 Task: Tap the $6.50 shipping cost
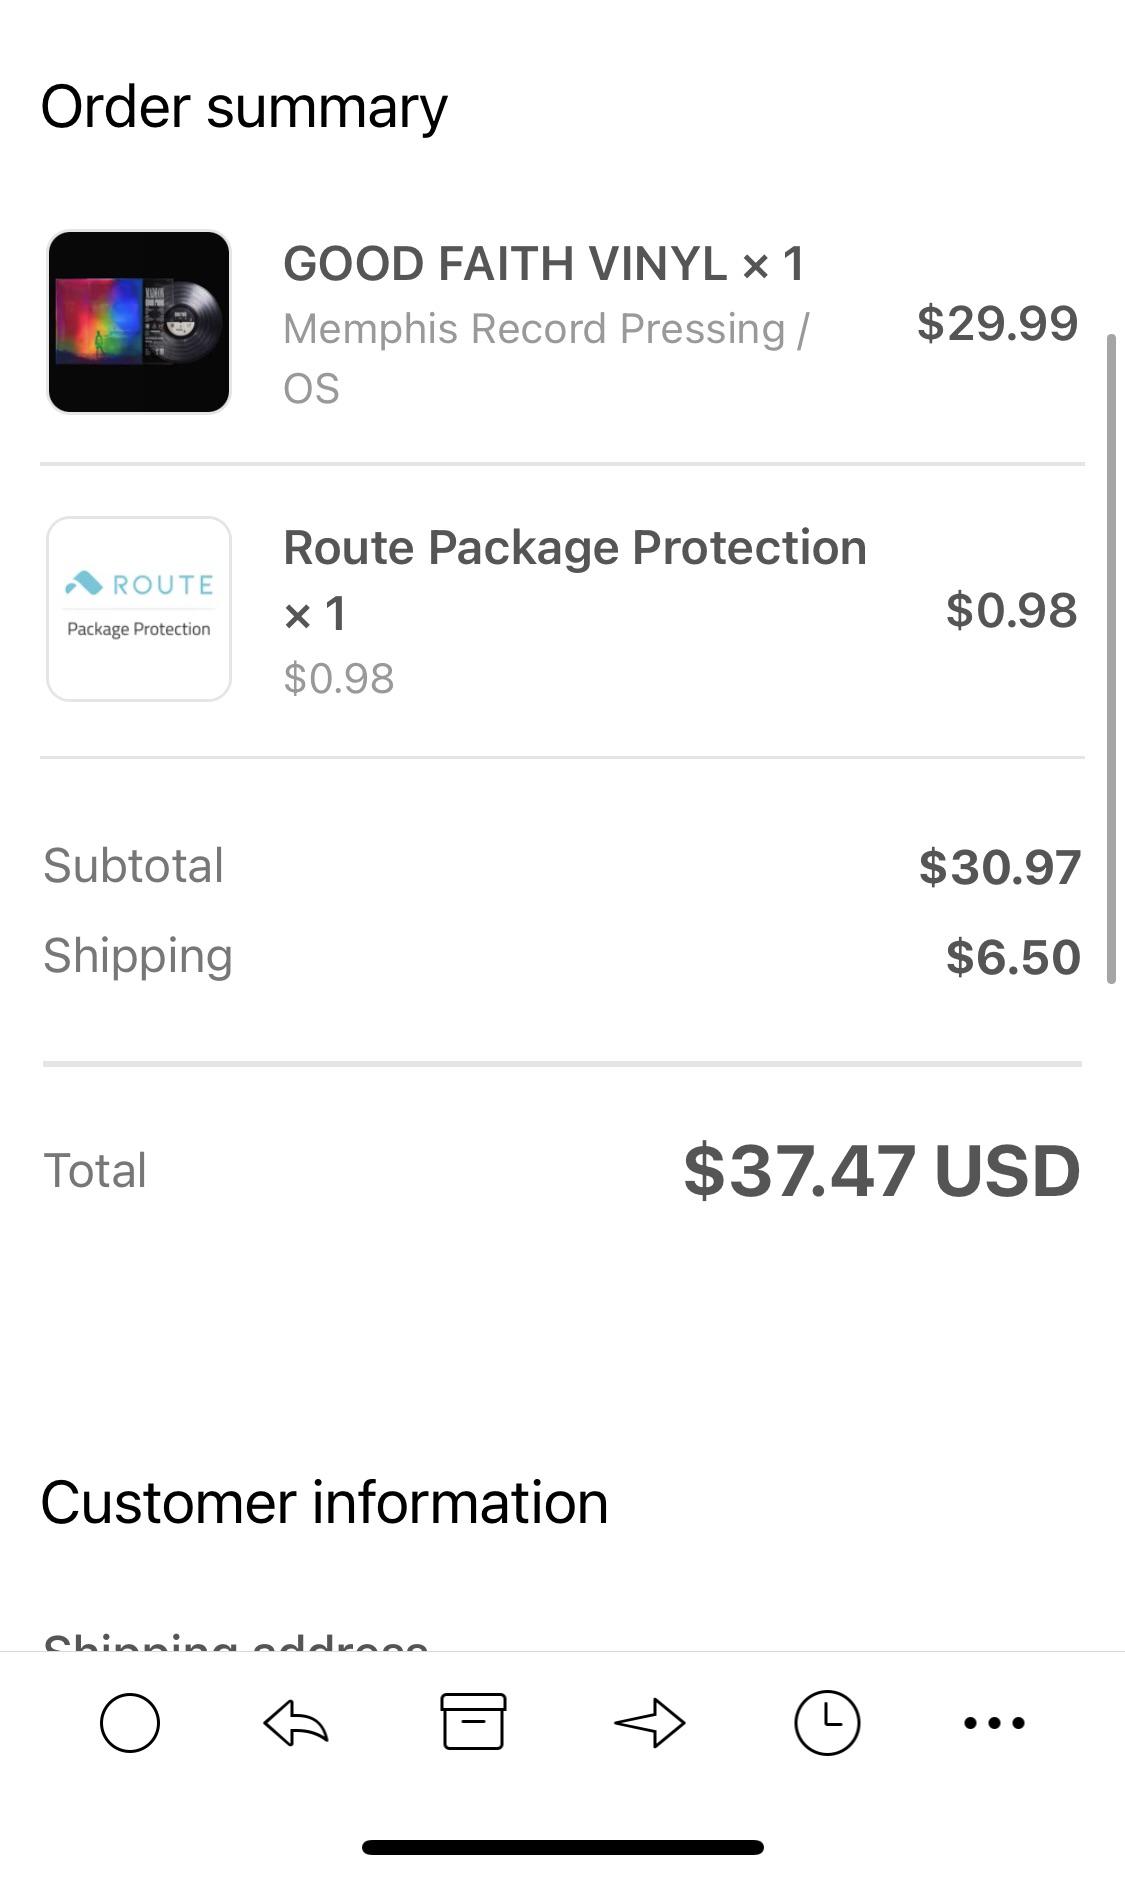pos(1013,957)
